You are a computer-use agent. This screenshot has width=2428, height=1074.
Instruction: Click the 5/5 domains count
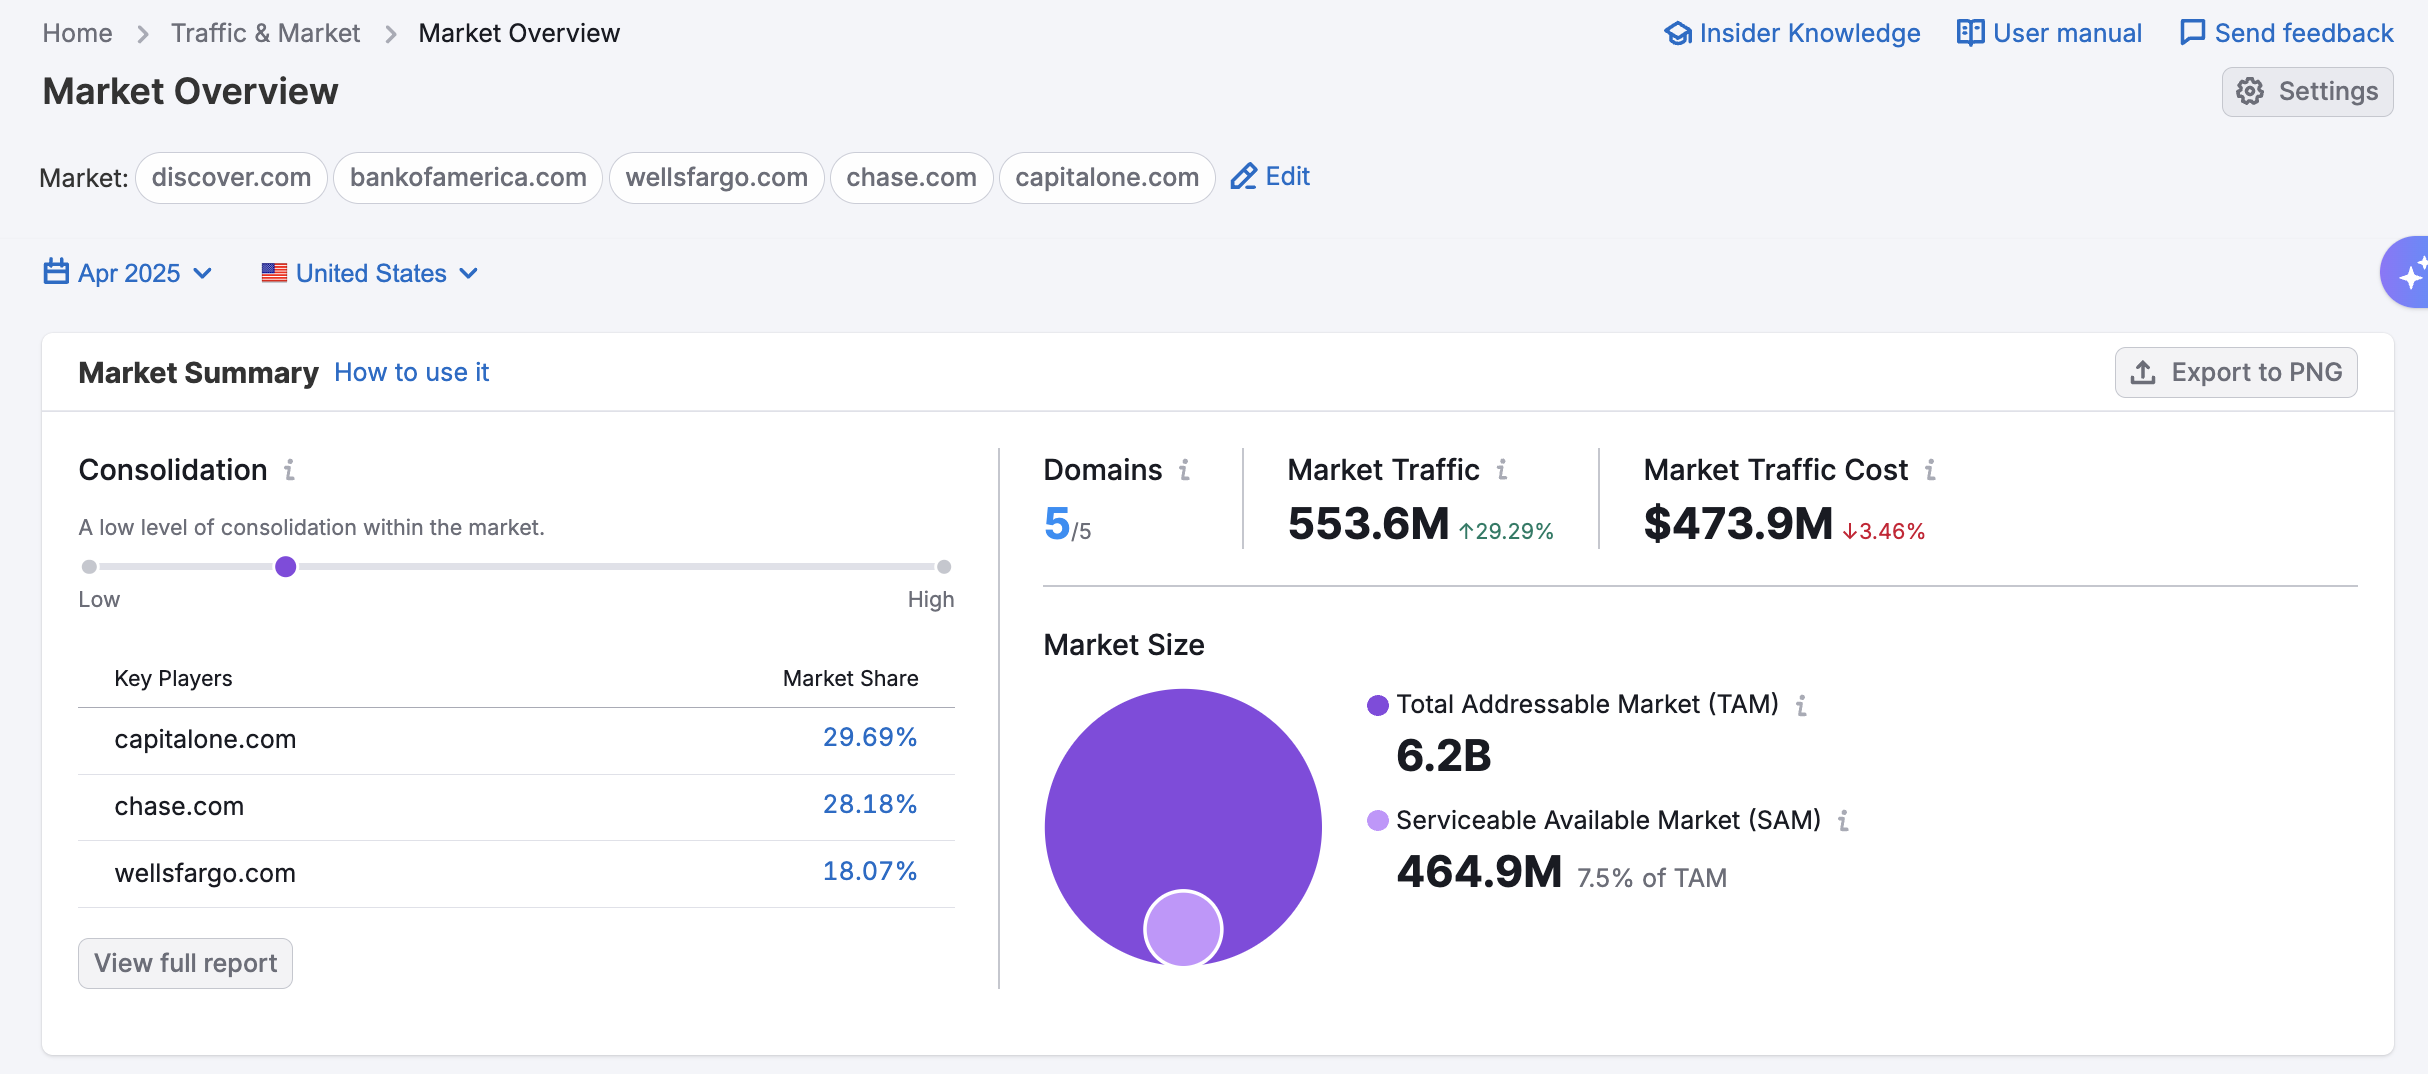[x=1067, y=524]
